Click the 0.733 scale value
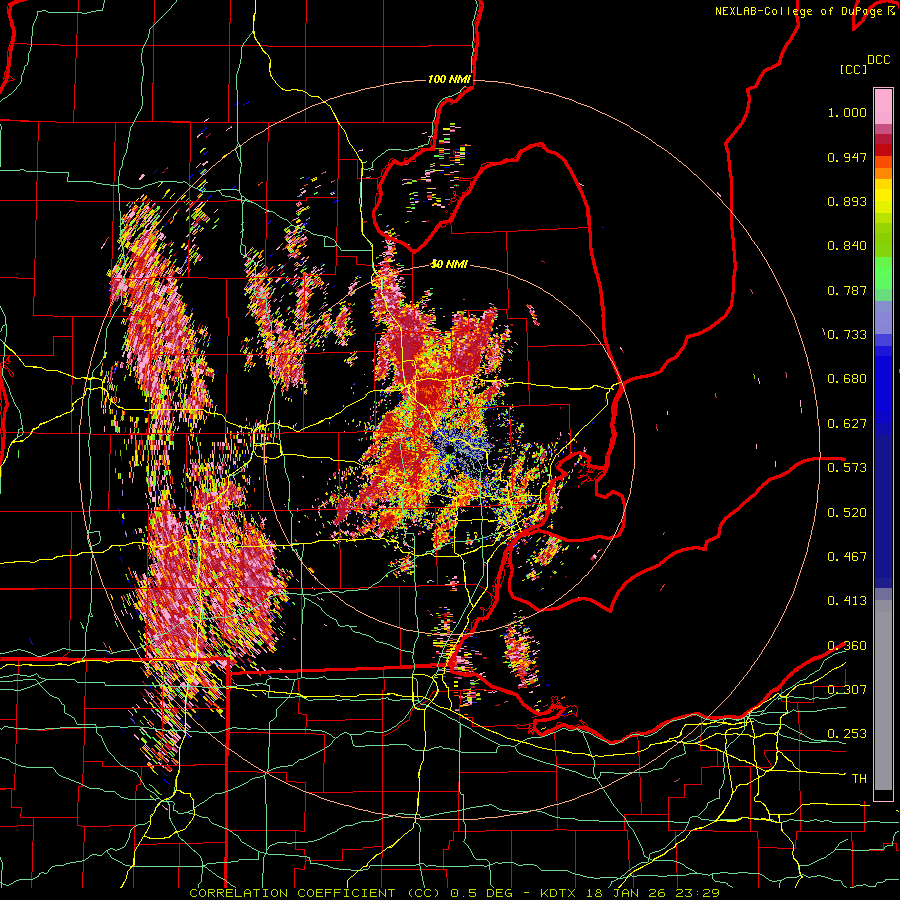Screen dimensions: 900x900 point(847,335)
